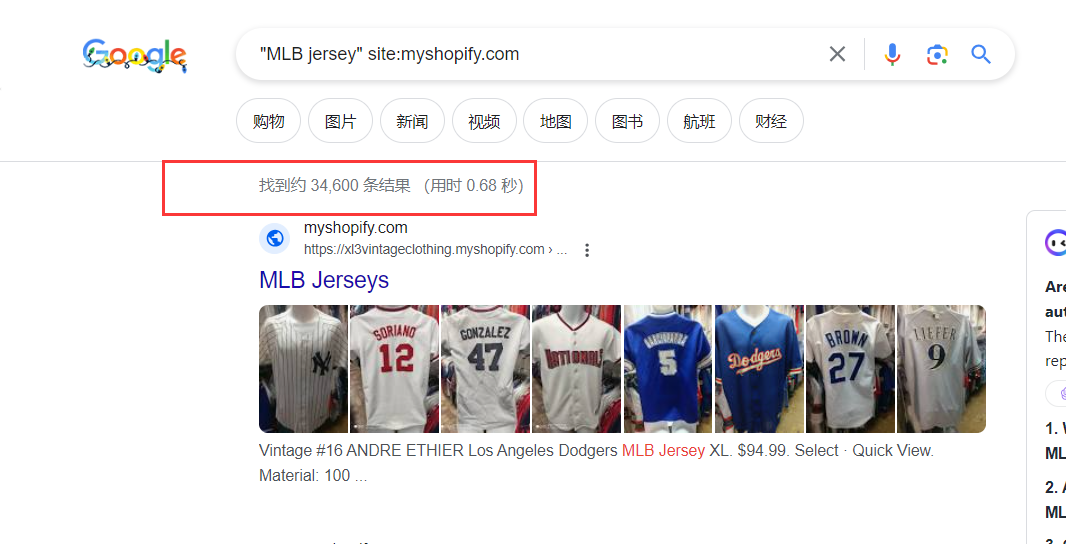Start voice search with the microphone icon
Viewport: 1066px width, 544px height.
pos(892,54)
